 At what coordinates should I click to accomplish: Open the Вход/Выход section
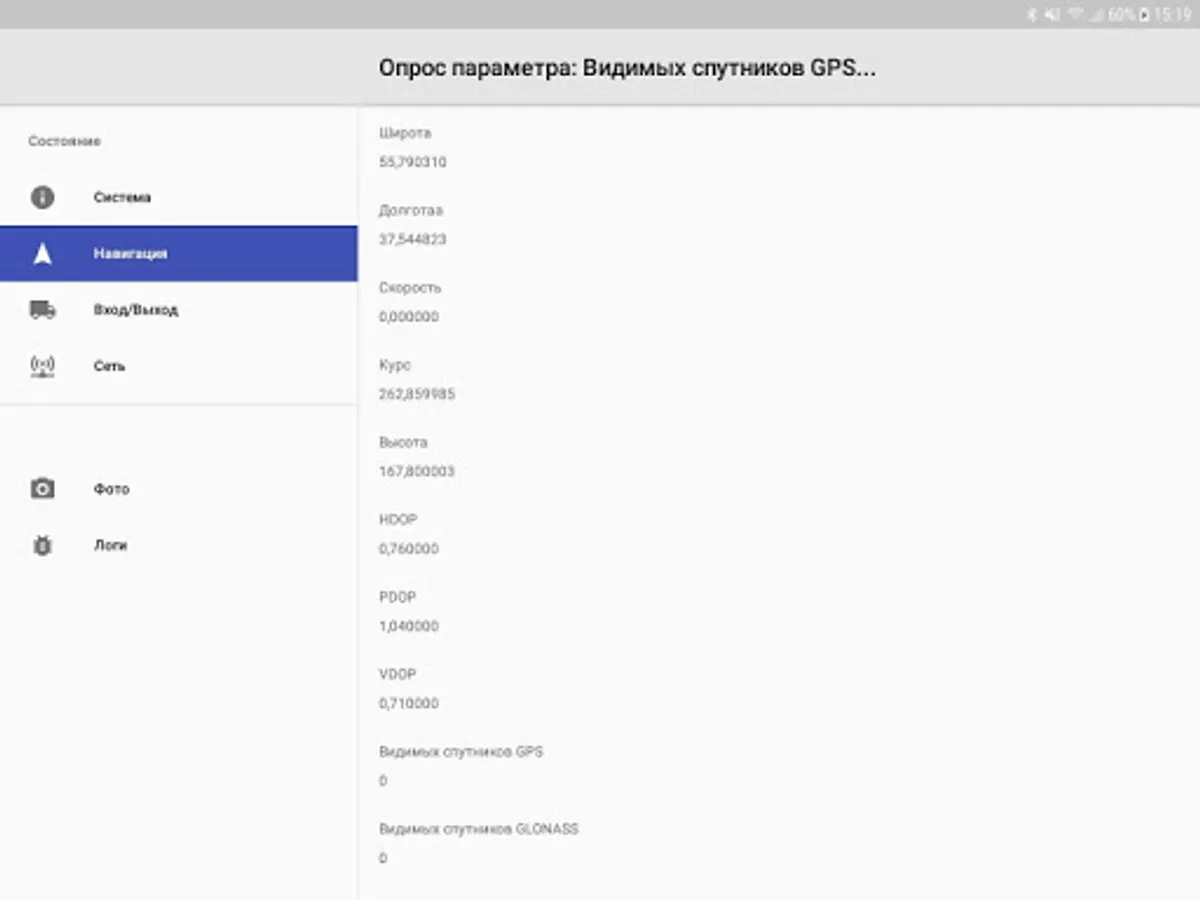point(178,310)
